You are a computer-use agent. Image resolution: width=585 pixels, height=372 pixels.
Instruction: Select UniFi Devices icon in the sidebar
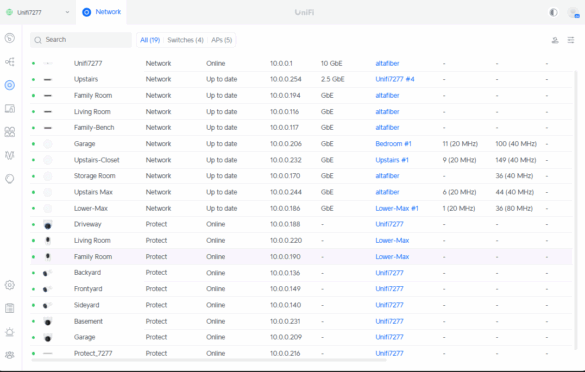pyautogui.click(x=10, y=85)
